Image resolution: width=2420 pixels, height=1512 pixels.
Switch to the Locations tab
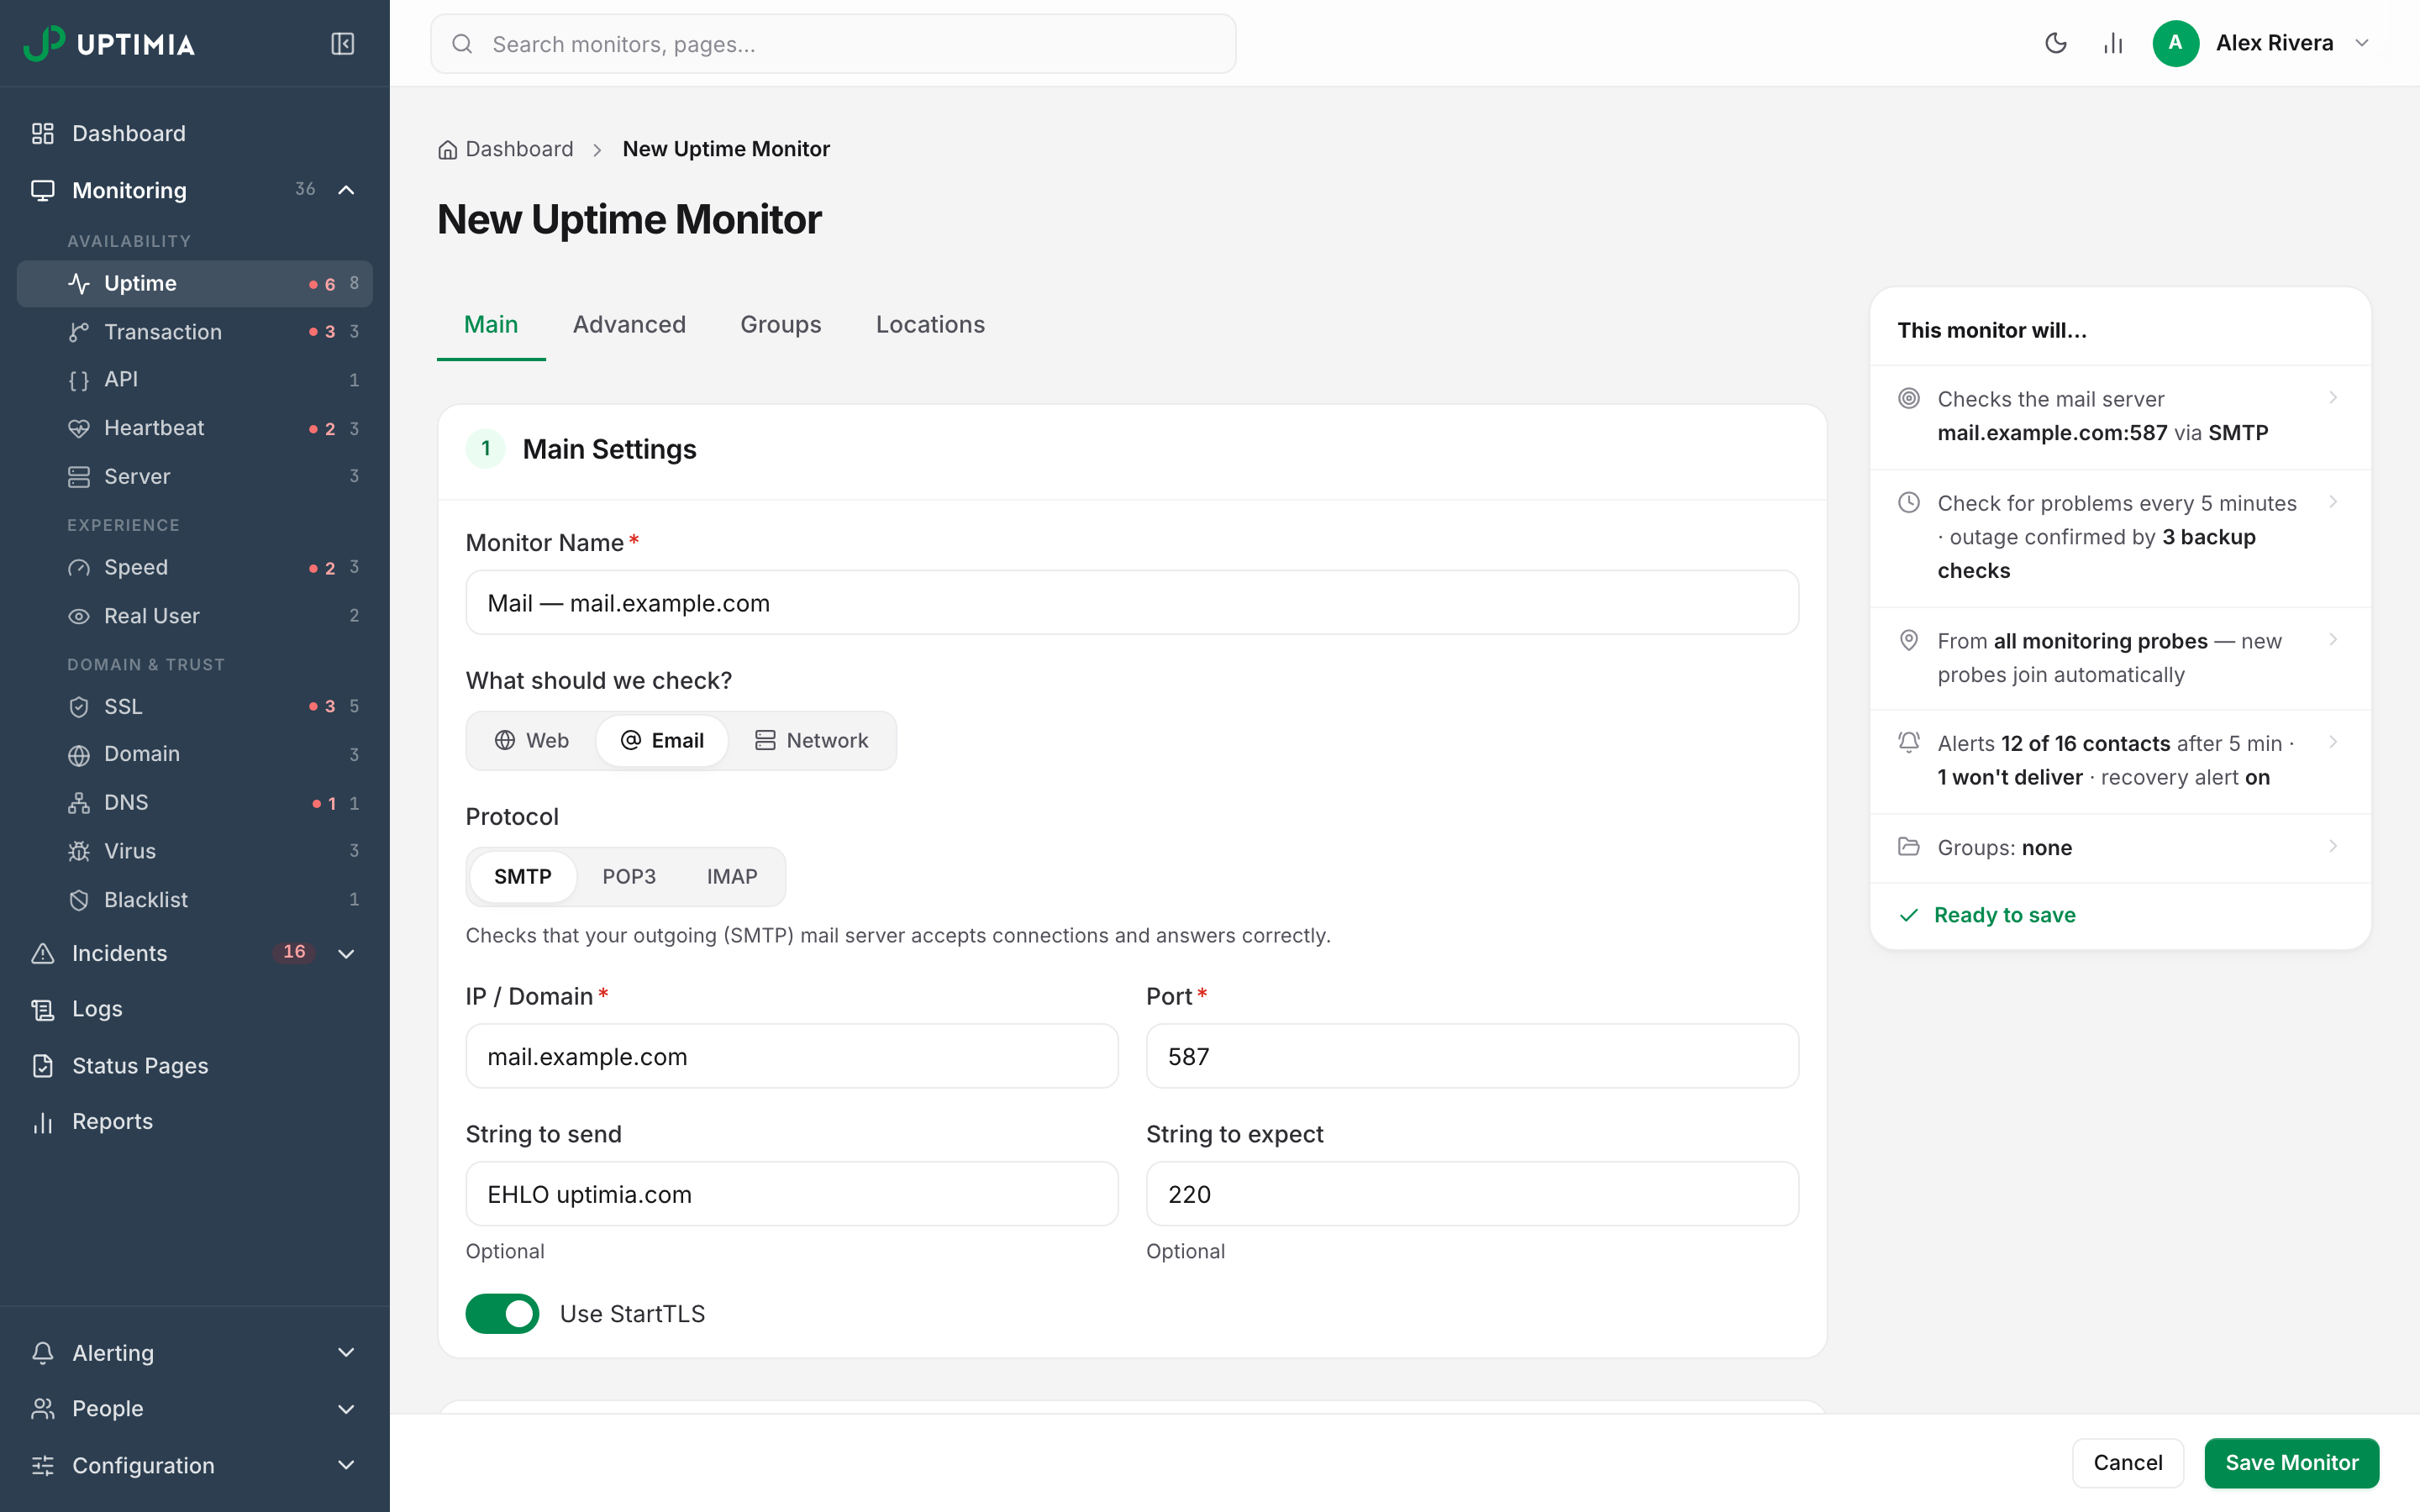point(930,325)
